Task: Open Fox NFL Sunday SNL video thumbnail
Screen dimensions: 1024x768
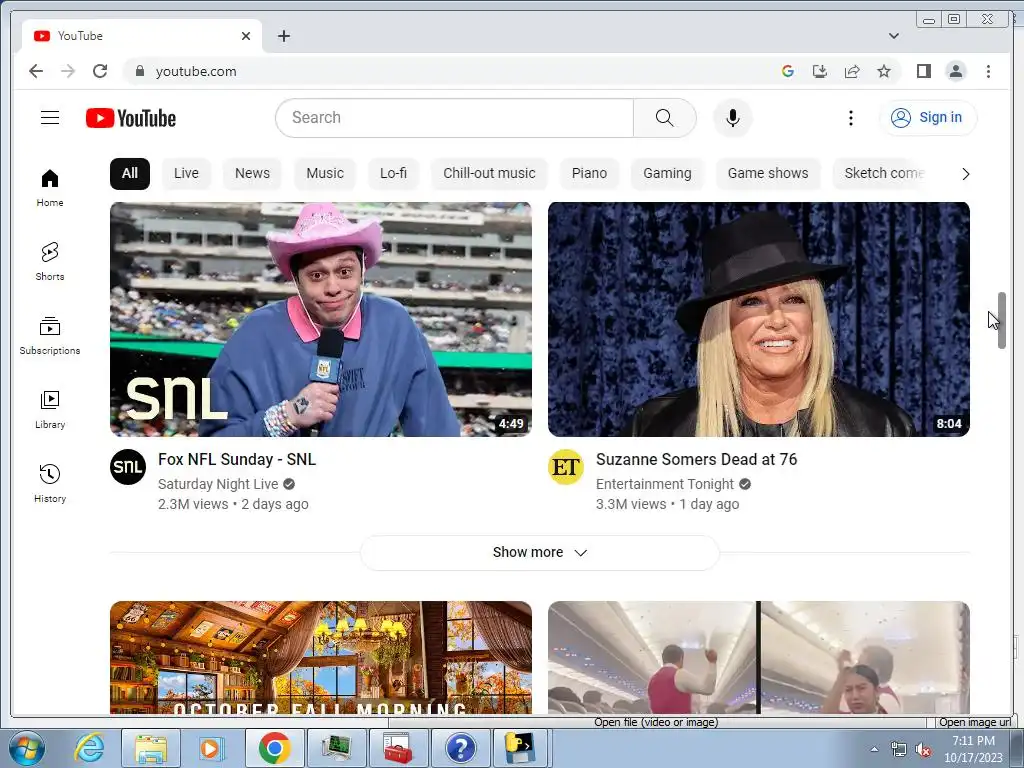Action: pos(321,319)
